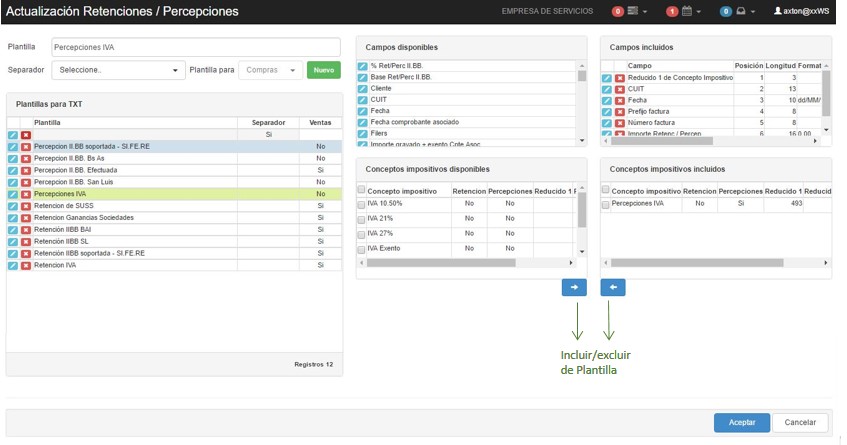Add the CUIT field from available fields

click(362, 100)
